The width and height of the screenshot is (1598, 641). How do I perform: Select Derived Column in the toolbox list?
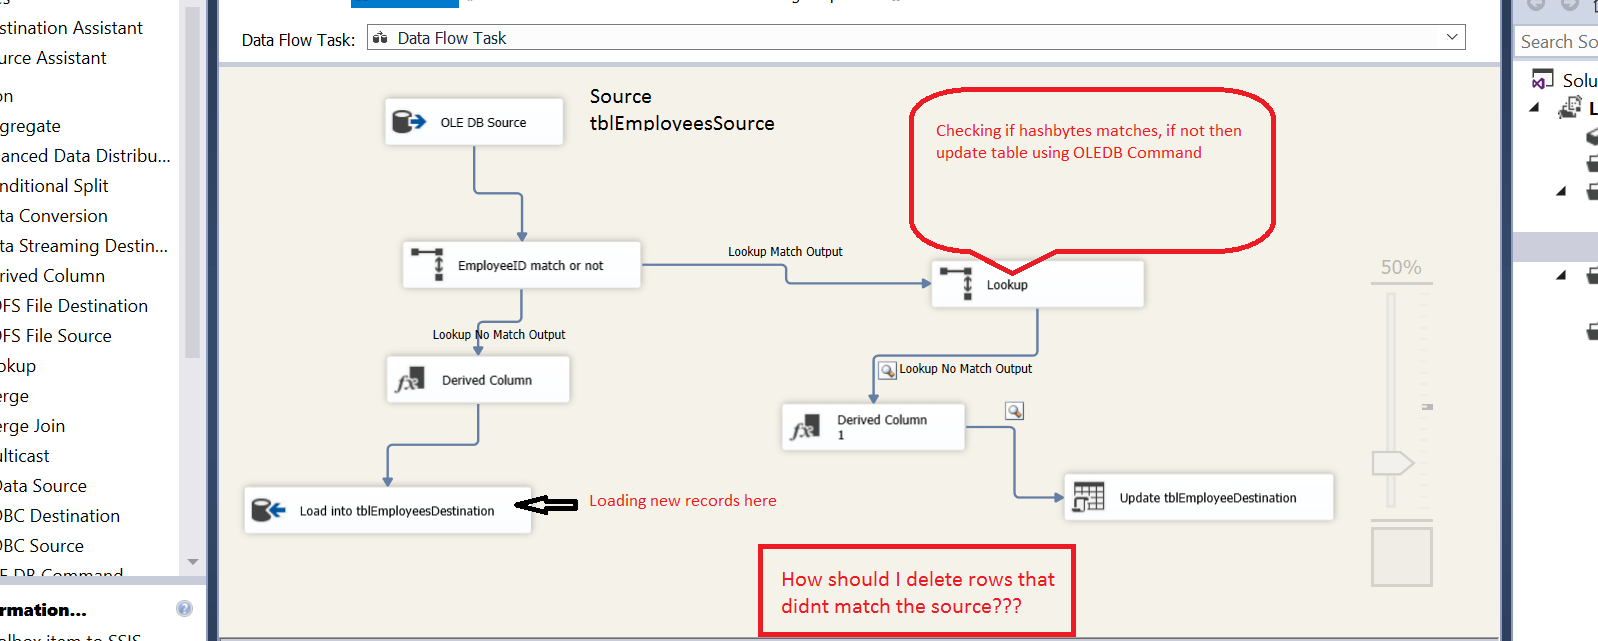pos(52,276)
